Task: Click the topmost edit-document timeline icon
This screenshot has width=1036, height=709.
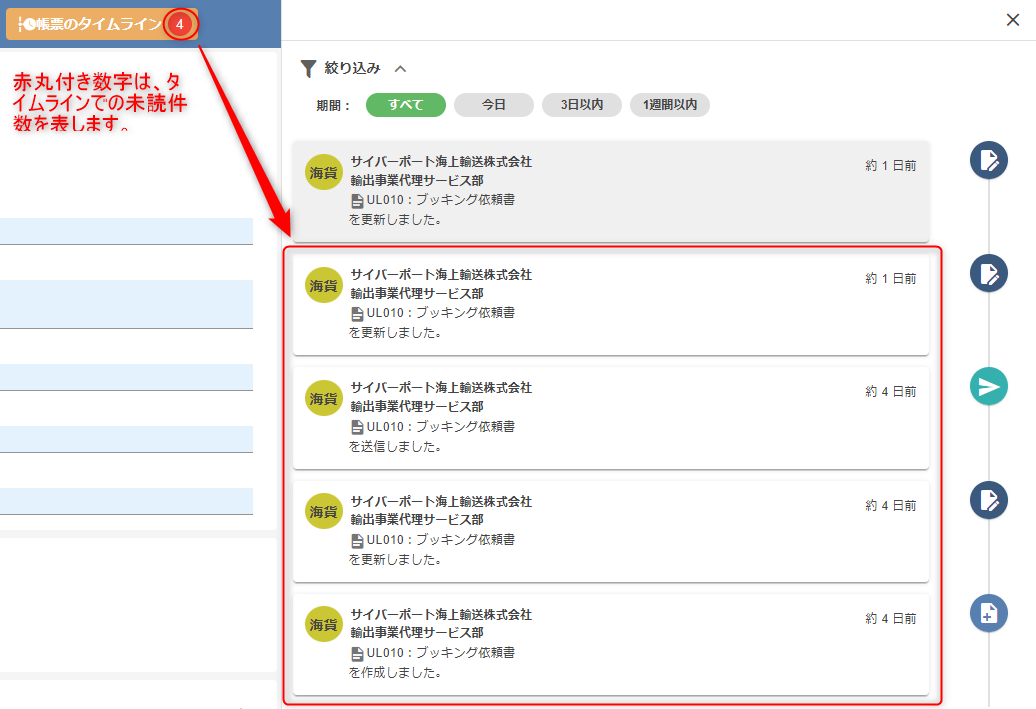Action: [988, 160]
